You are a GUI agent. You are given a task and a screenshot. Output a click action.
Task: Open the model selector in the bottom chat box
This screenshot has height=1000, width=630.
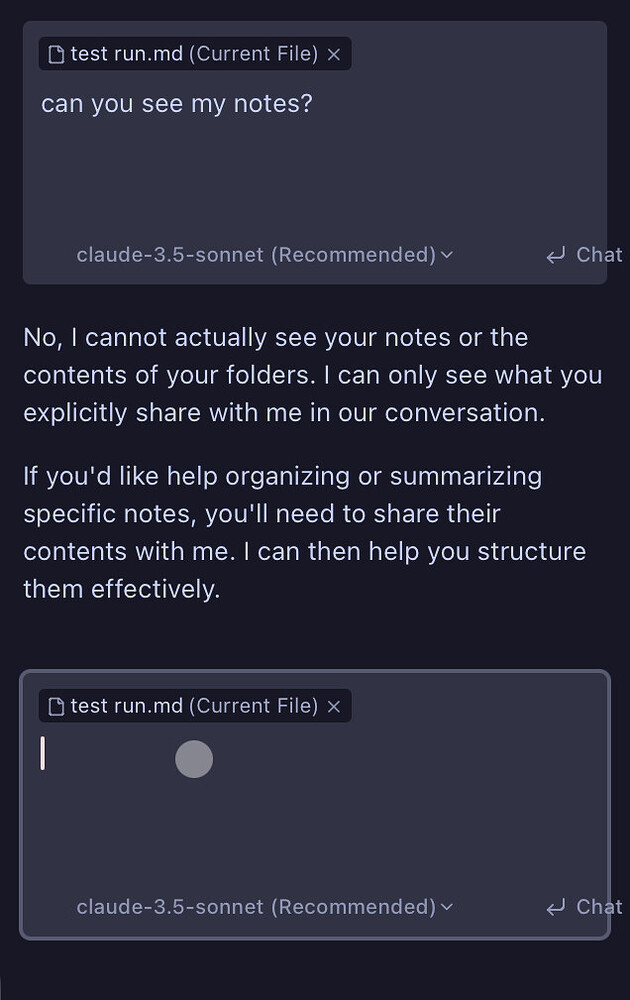pos(263,907)
